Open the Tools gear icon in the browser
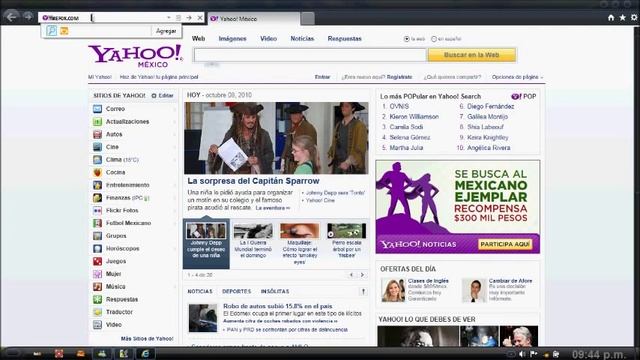The image size is (640, 360). click(634, 18)
